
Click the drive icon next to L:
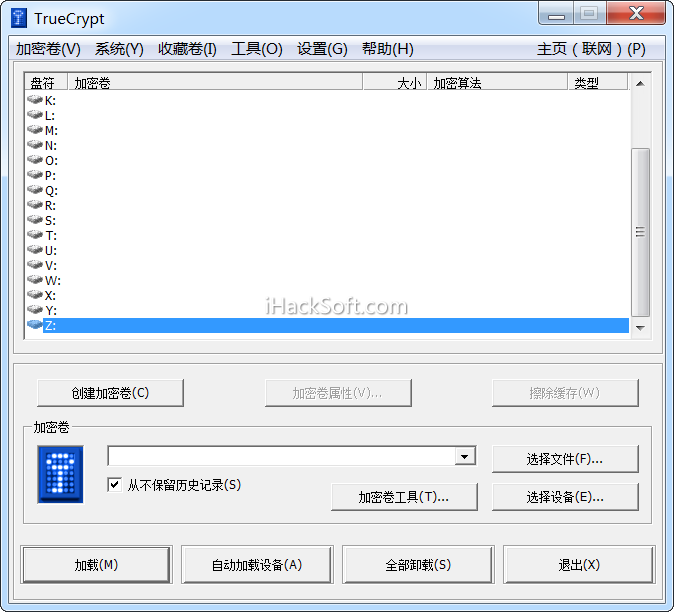click(x=34, y=115)
